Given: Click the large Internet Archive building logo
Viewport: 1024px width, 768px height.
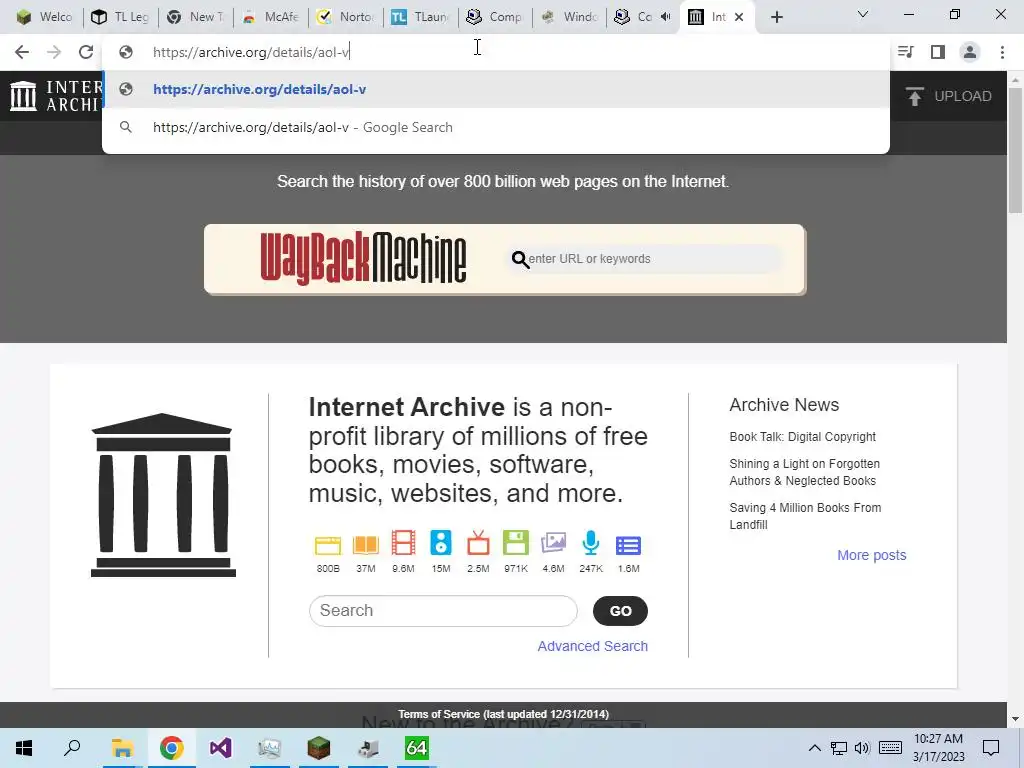Looking at the screenshot, I should [x=163, y=495].
